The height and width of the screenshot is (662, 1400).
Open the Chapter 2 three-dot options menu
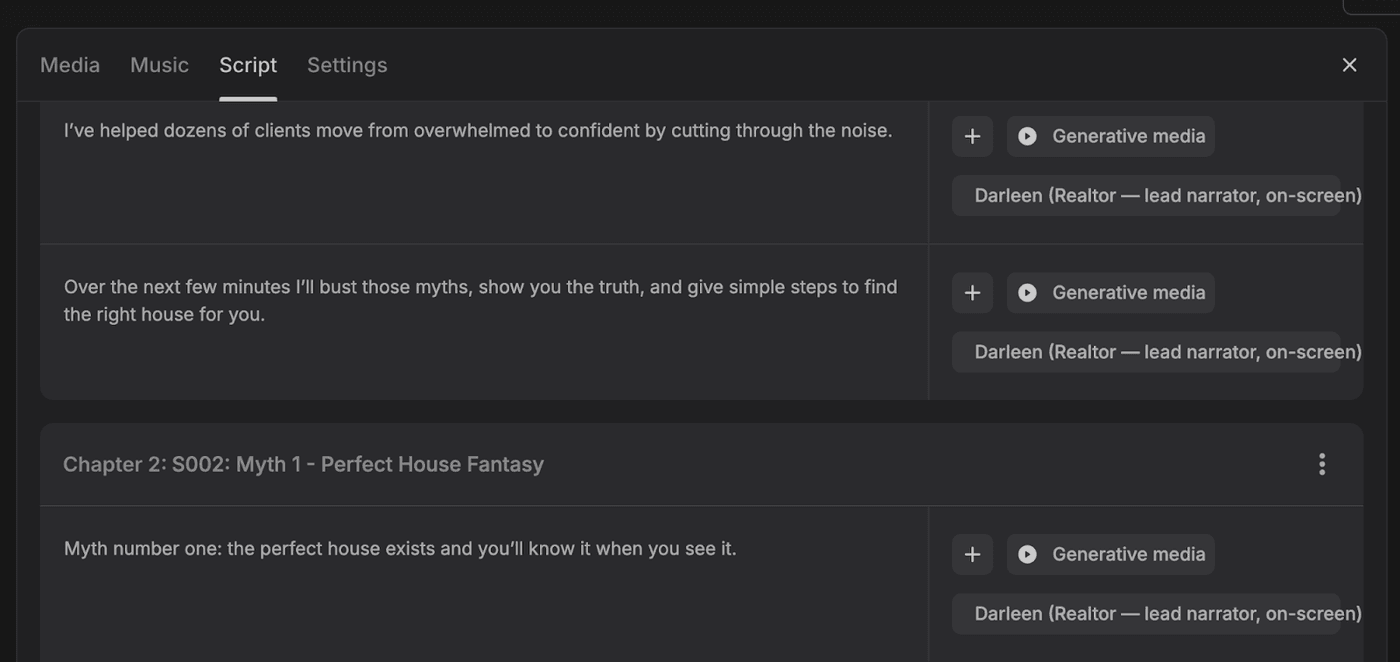pyautogui.click(x=1321, y=464)
